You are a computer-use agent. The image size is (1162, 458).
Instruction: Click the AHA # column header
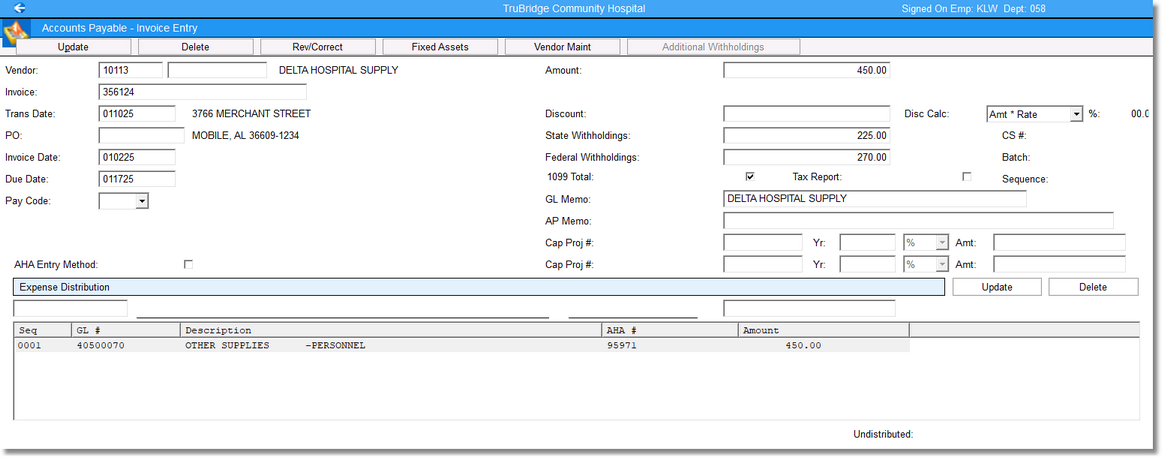click(670, 331)
